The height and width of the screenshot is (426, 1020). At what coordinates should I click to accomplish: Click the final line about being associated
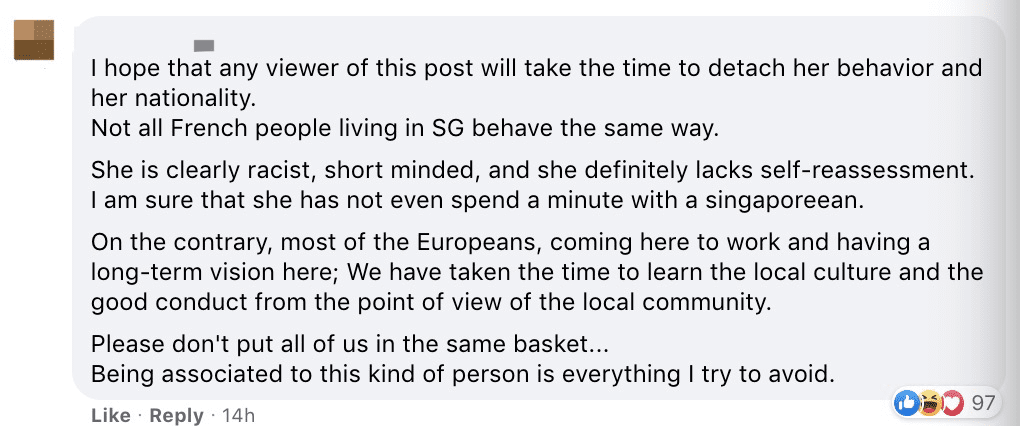pyautogui.click(x=462, y=375)
